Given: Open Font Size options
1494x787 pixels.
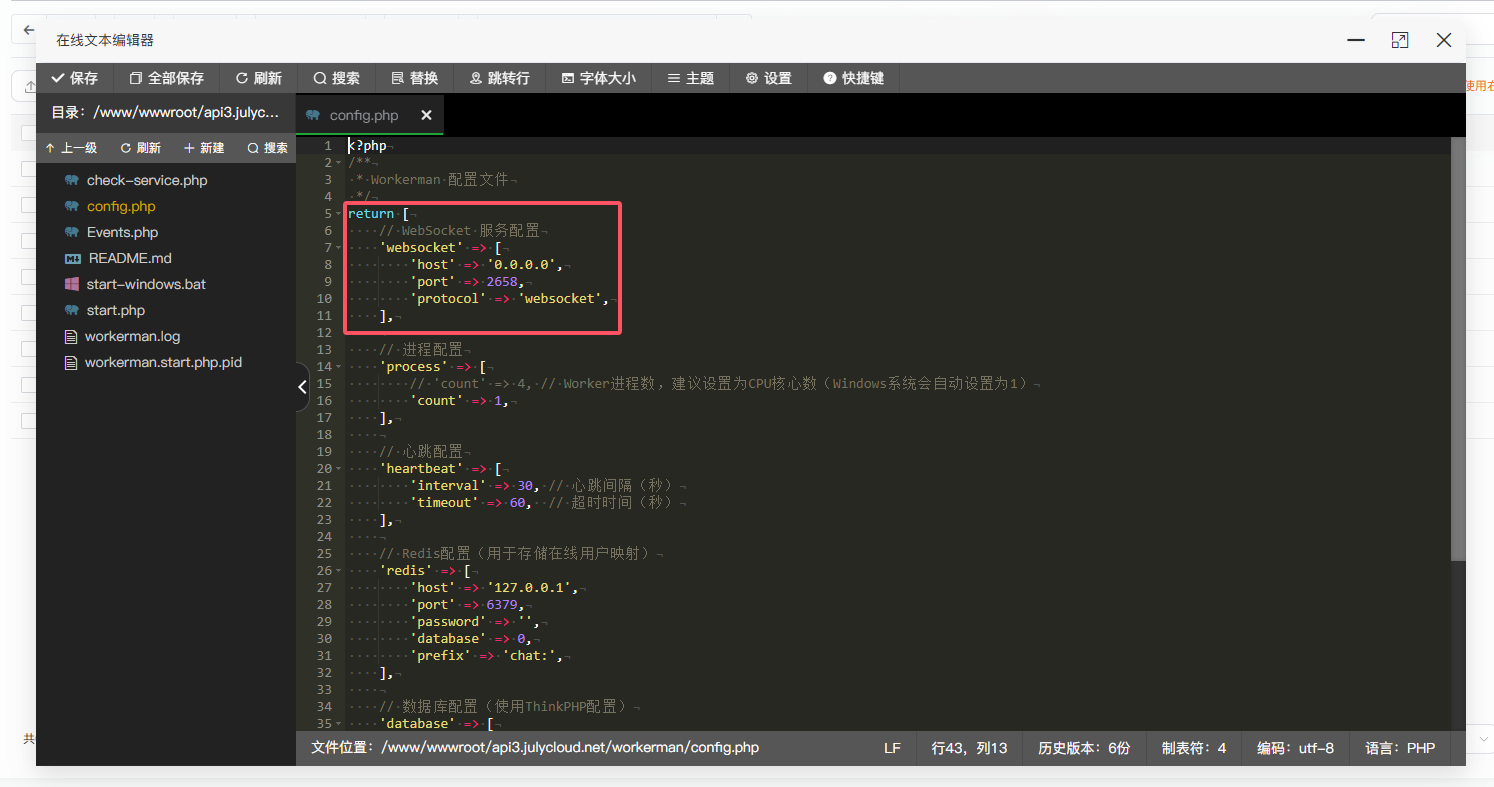Looking at the screenshot, I should pyautogui.click(x=598, y=78).
